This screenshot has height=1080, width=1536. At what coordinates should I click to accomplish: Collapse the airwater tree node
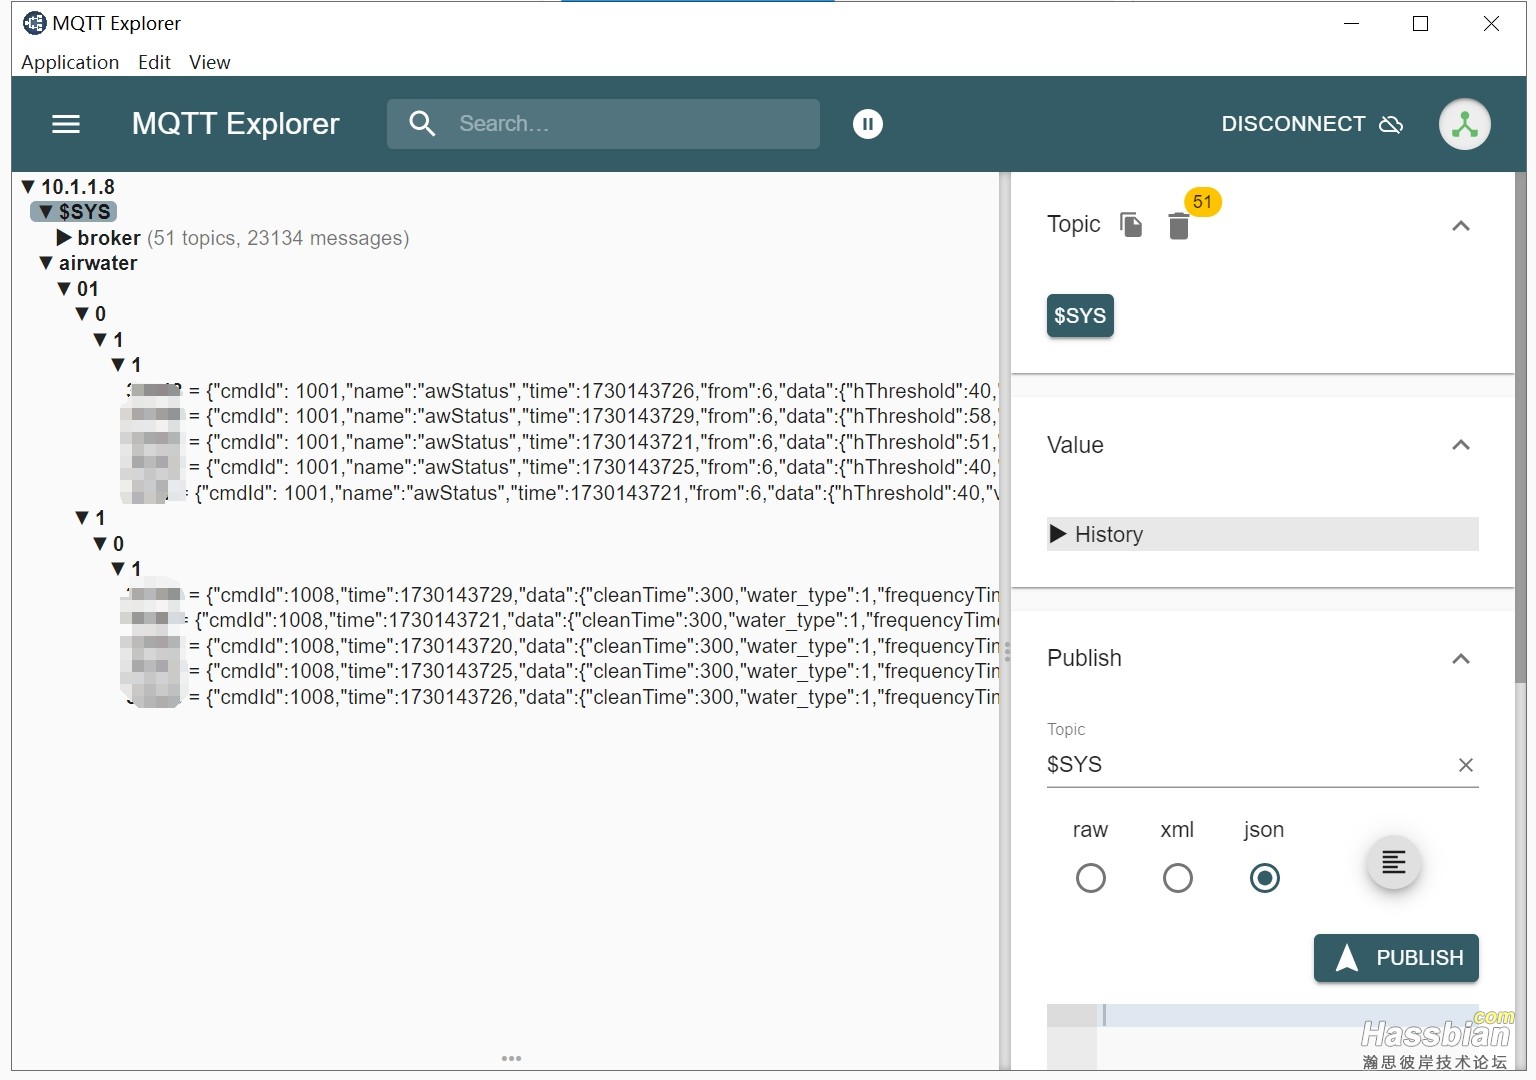click(x=46, y=263)
